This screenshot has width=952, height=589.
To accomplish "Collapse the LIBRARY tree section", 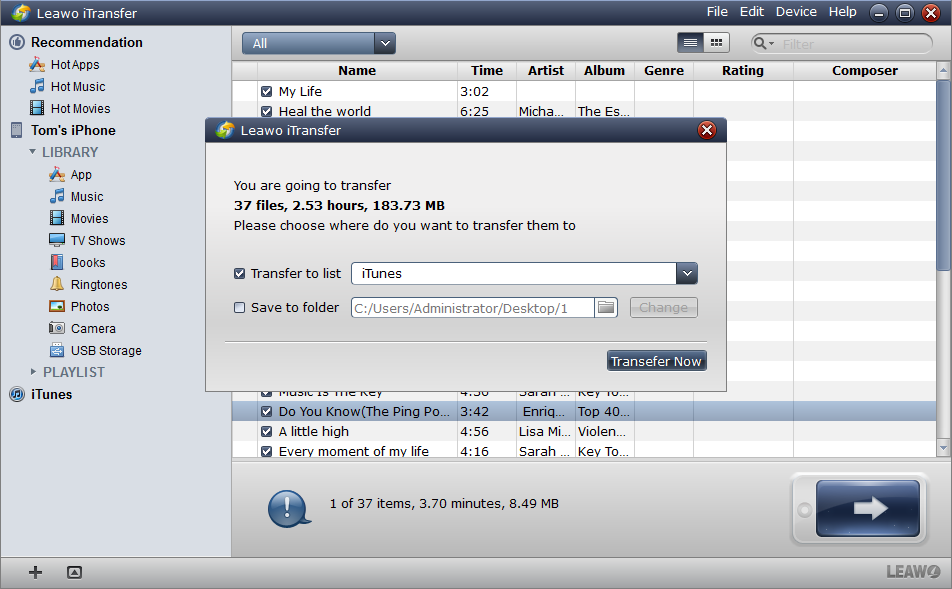I will [33, 152].
